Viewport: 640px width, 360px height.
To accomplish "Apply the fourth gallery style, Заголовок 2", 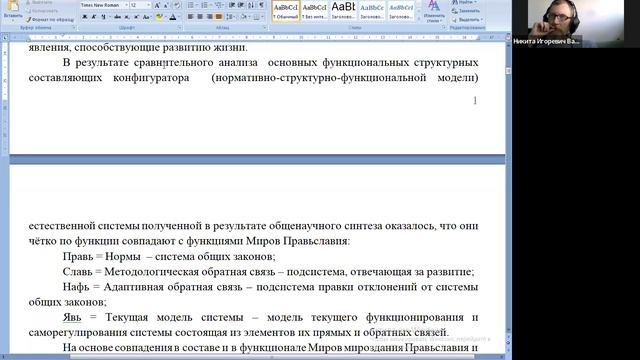I will click(x=372, y=11).
